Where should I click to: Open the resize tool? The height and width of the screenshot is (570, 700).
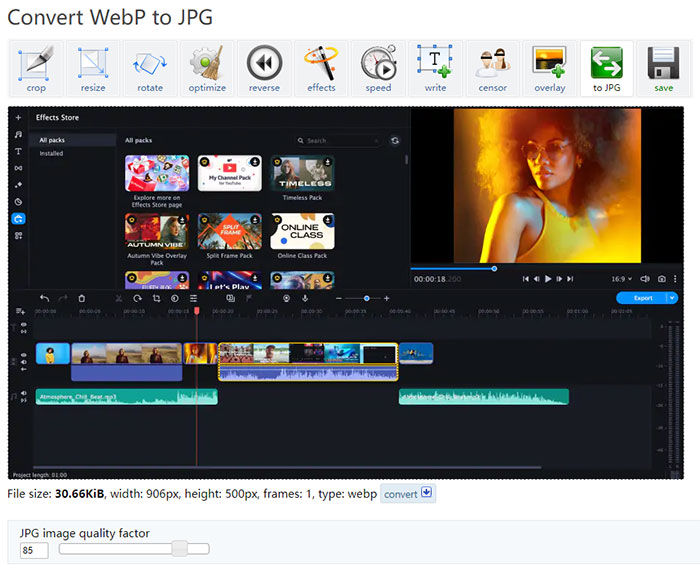pos(93,68)
